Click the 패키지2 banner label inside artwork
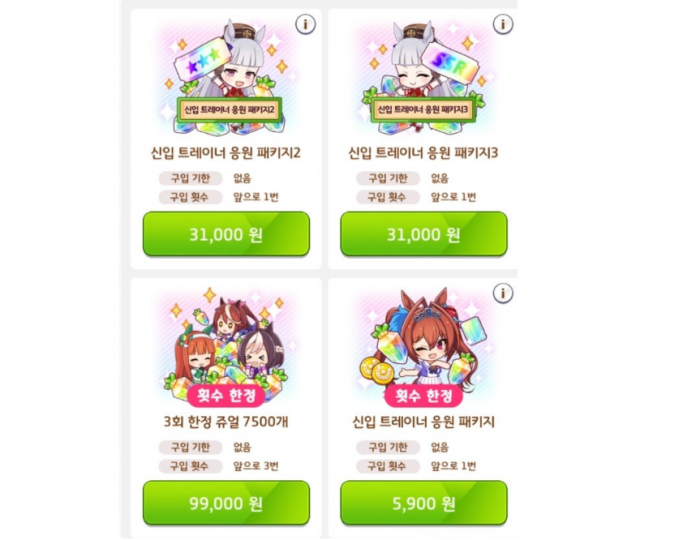This screenshot has height=540, width=696. [229, 110]
